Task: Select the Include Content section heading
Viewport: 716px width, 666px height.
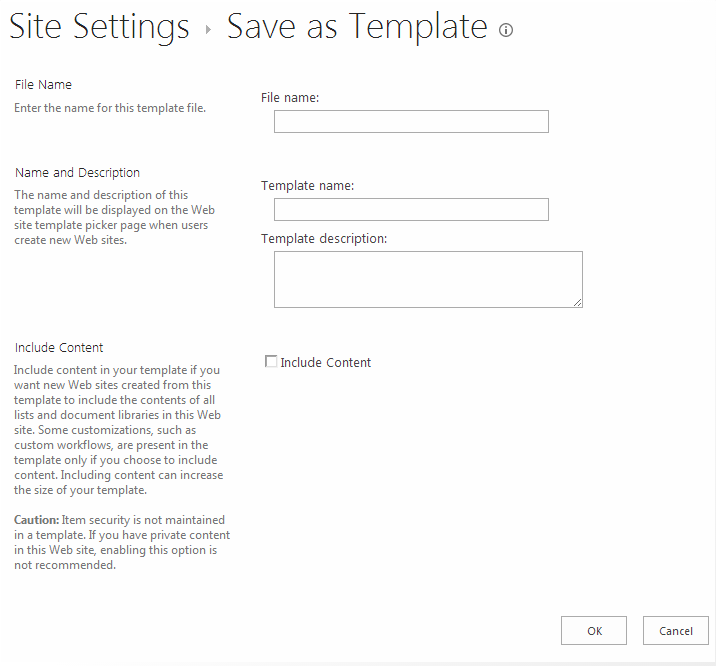Action: coord(59,348)
